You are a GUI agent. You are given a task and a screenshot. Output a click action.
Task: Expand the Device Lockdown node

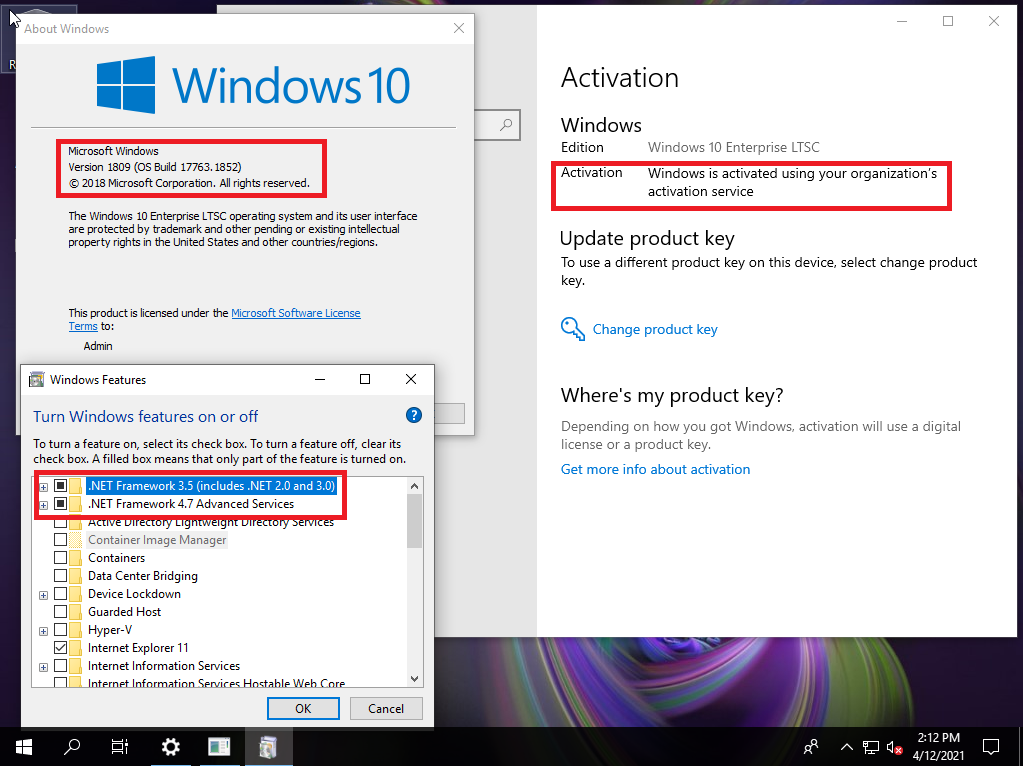pyautogui.click(x=43, y=595)
